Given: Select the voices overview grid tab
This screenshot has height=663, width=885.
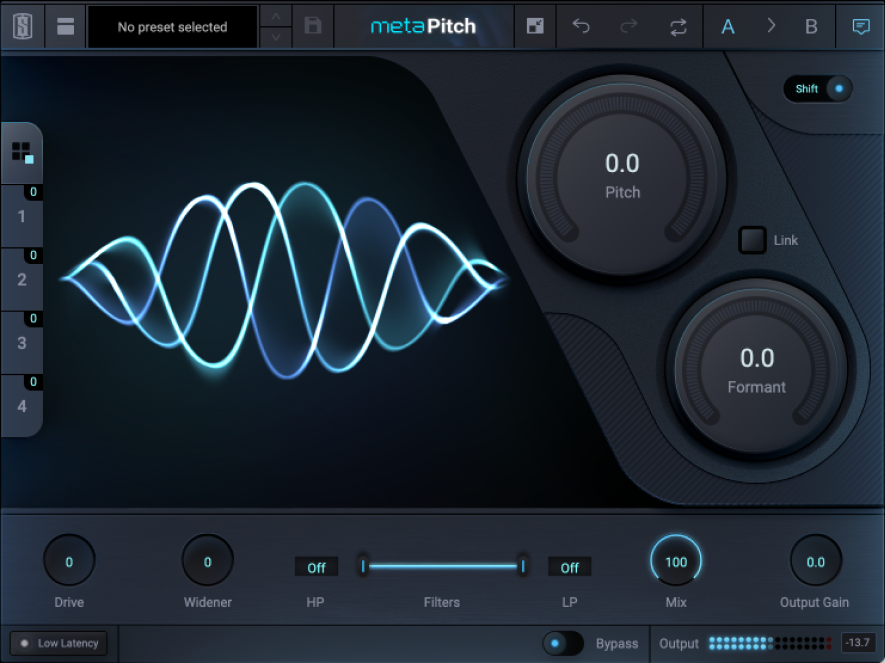Looking at the screenshot, I should coord(23,153).
